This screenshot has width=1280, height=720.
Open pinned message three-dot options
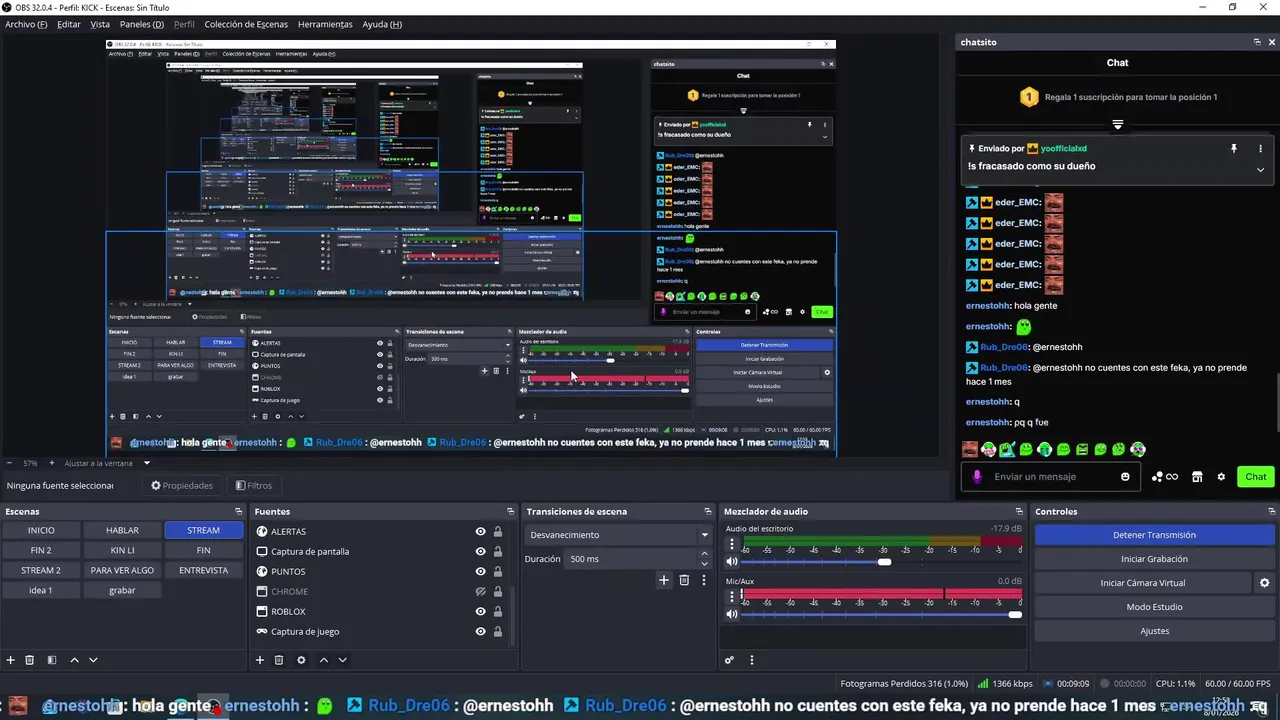(1260, 148)
